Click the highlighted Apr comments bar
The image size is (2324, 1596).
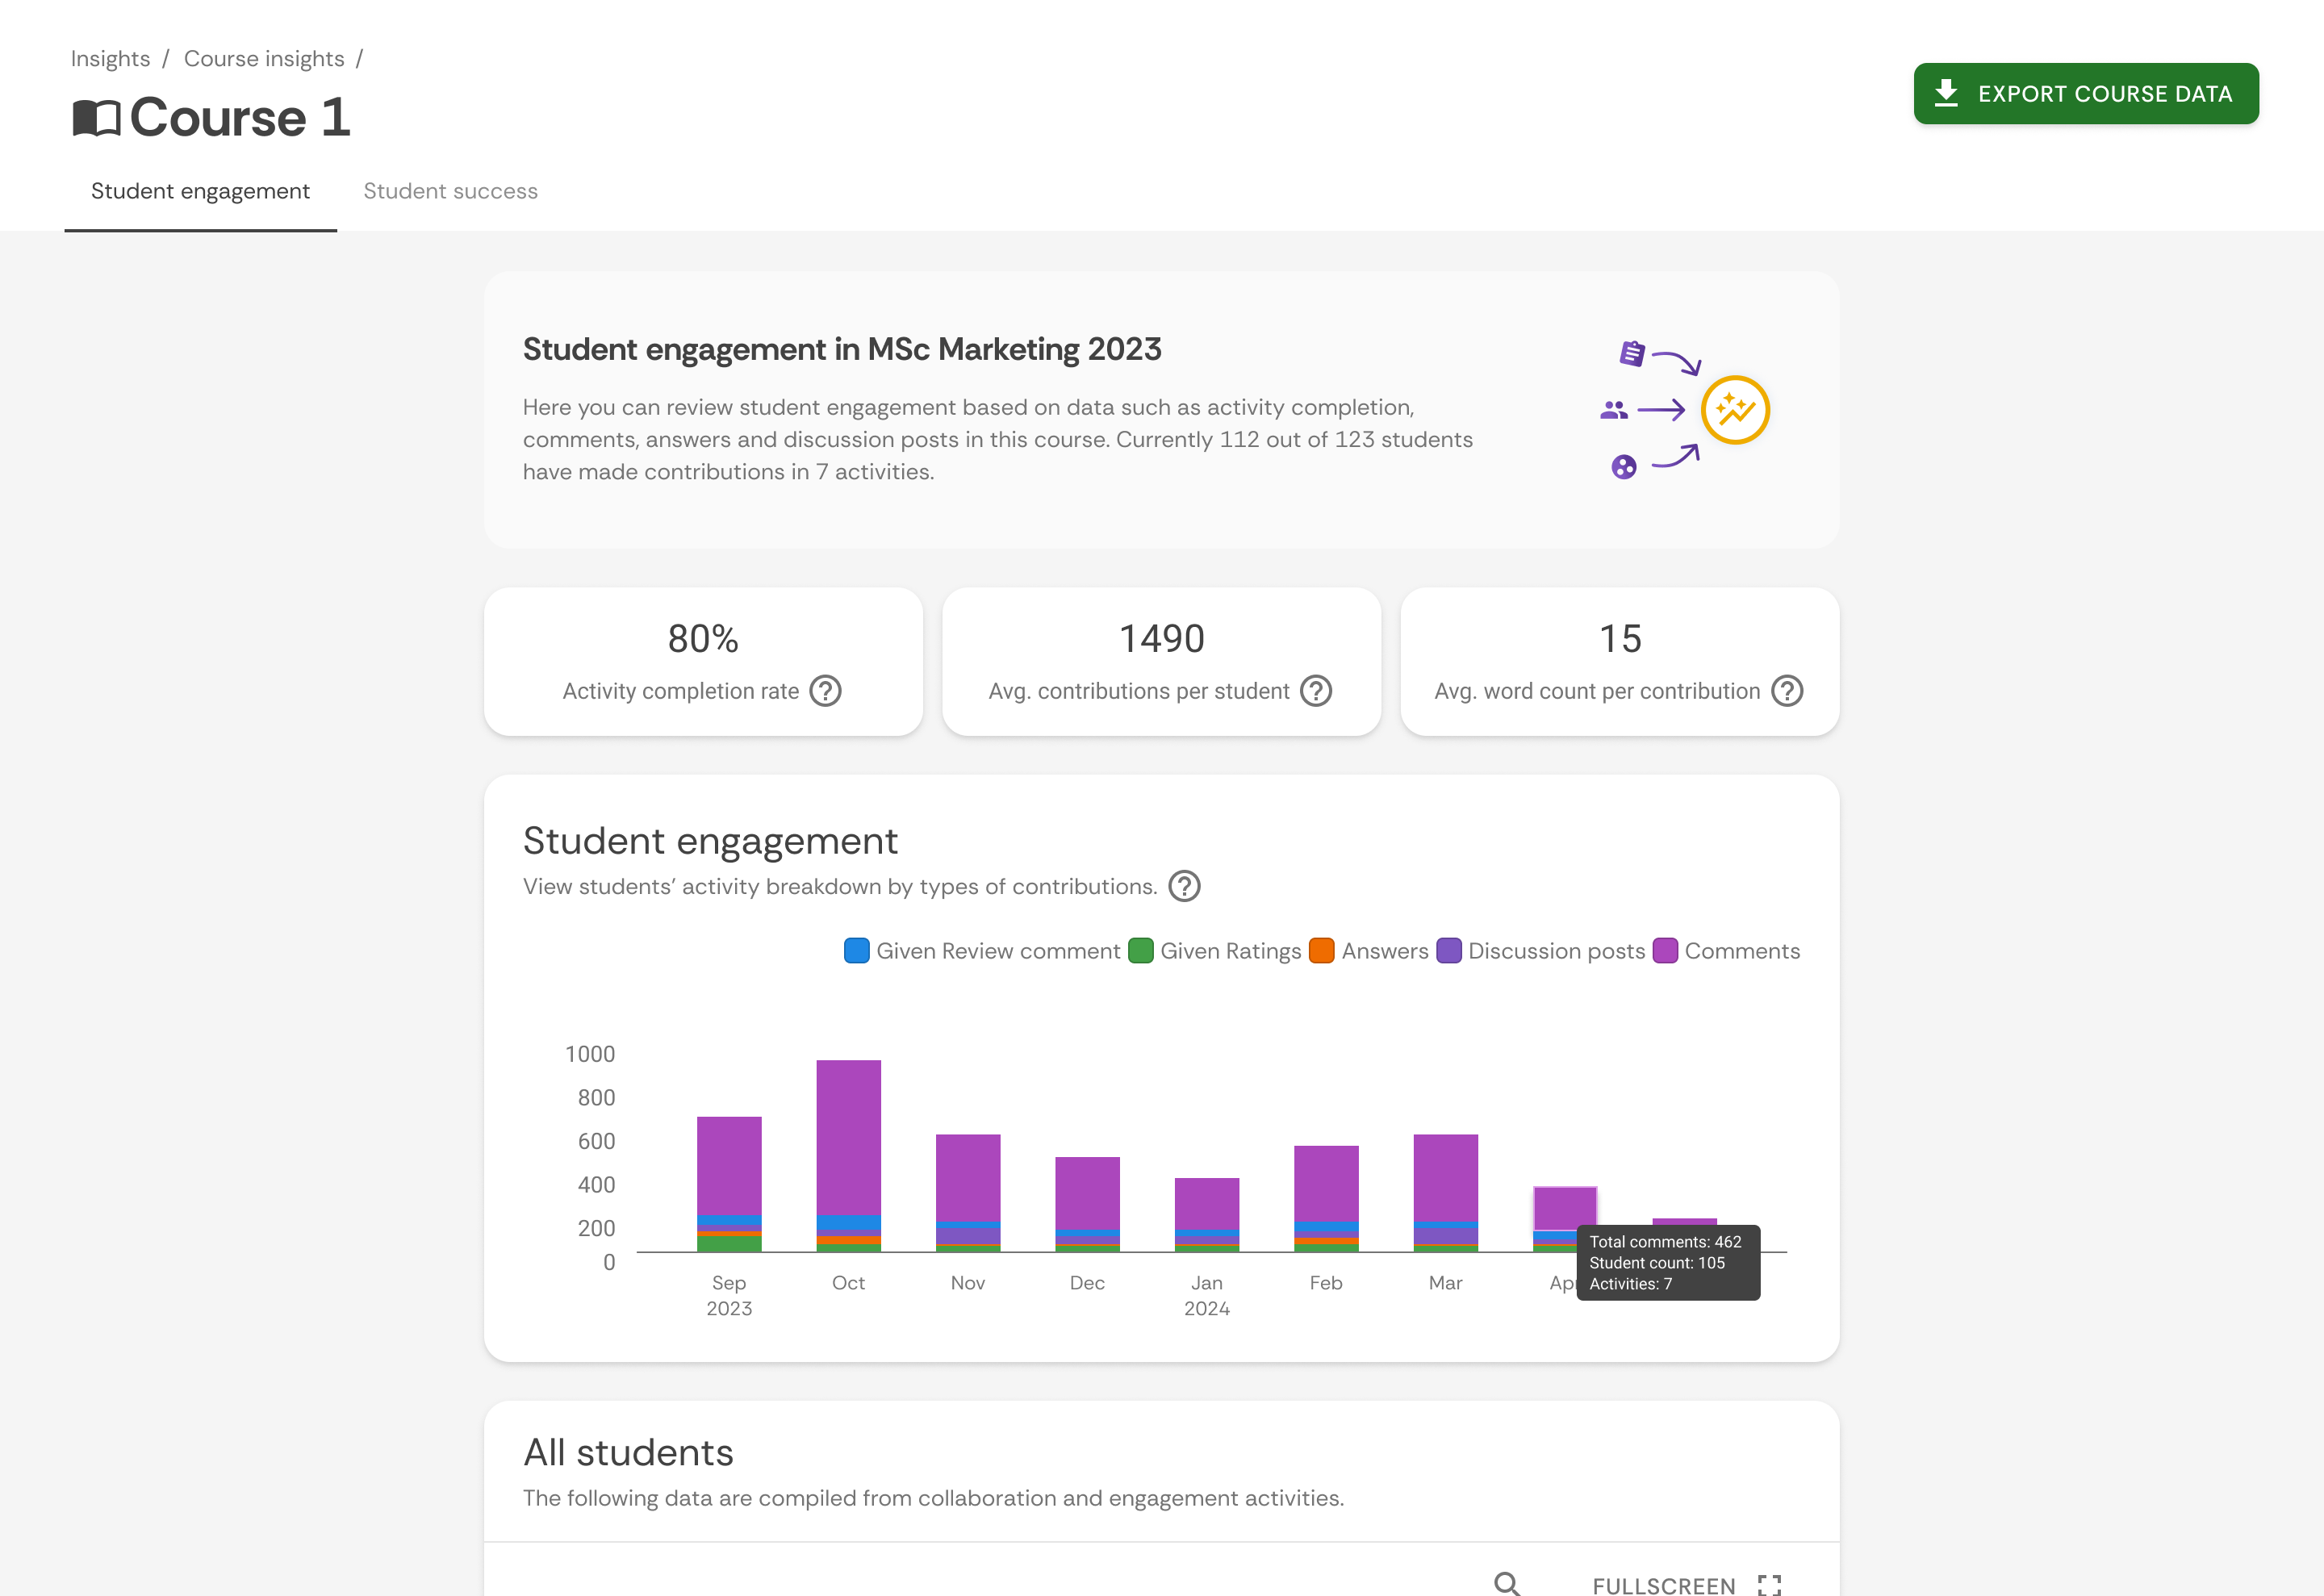pos(1564,1209)
